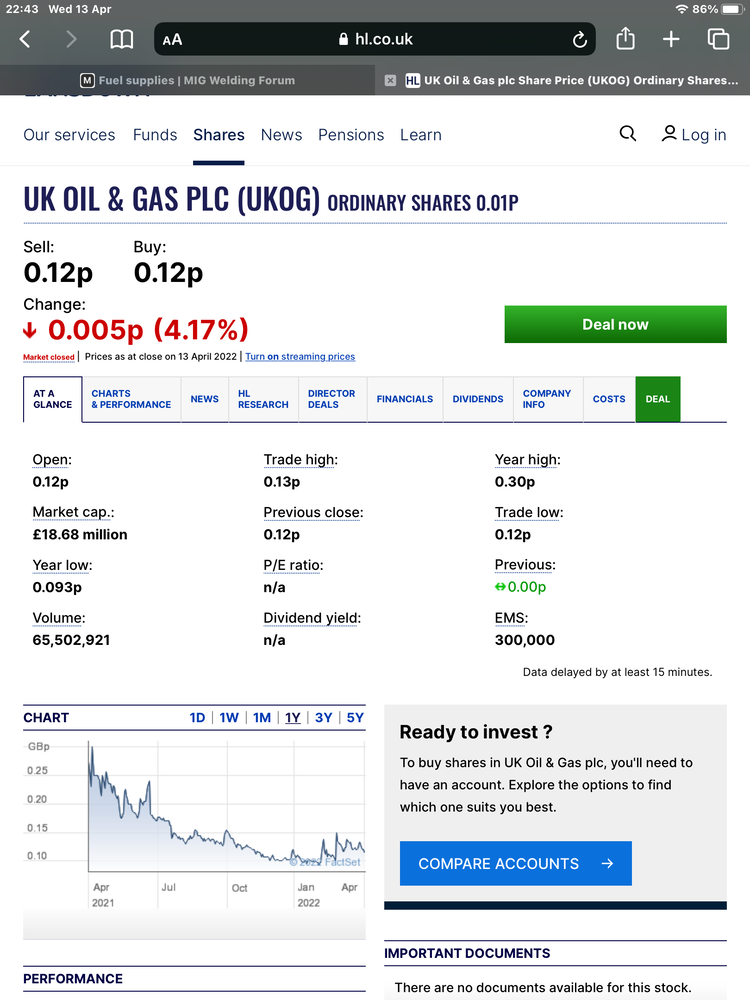Select the 1D chart range
750x1000 pixels.
tap(197, 717)
